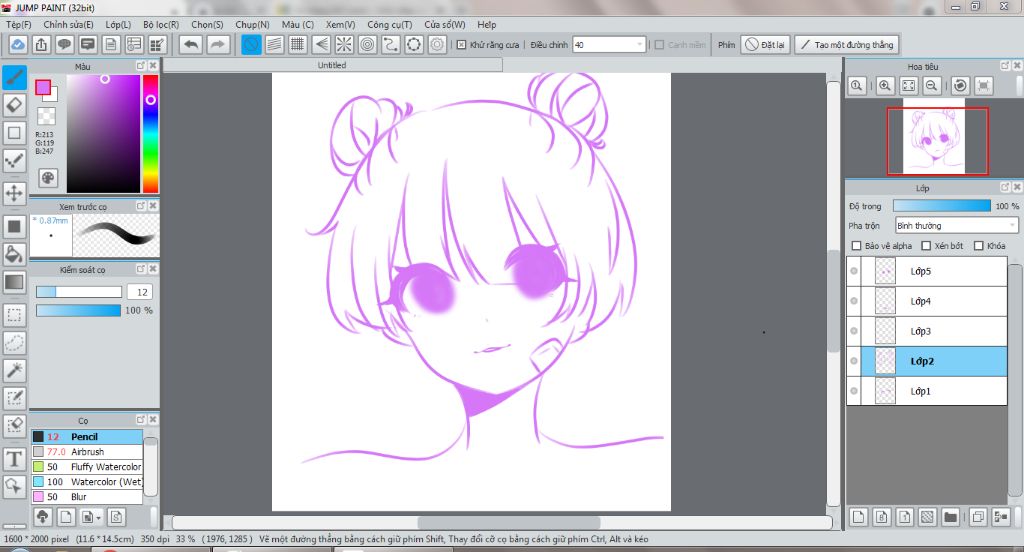Click the cloud save icon
The height and width of the screenshot is (552, 1024).
[x=18, y=44]
